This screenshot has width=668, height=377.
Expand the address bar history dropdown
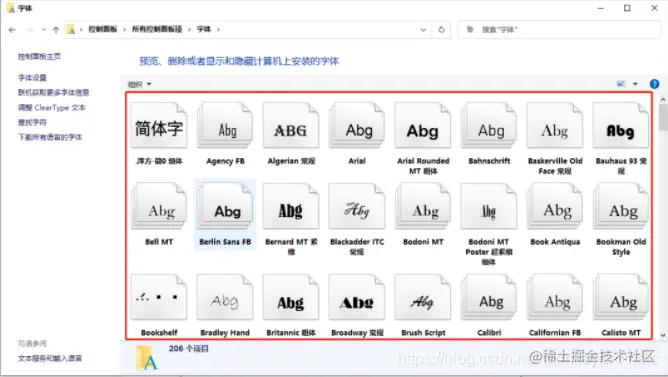point(423,30)
